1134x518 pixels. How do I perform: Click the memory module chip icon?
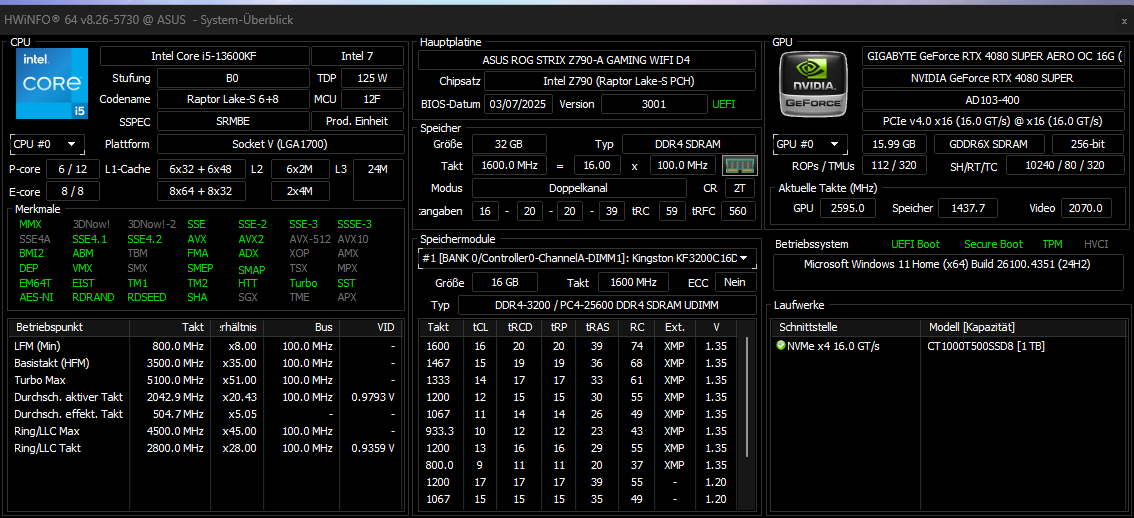tap(739, 166)
